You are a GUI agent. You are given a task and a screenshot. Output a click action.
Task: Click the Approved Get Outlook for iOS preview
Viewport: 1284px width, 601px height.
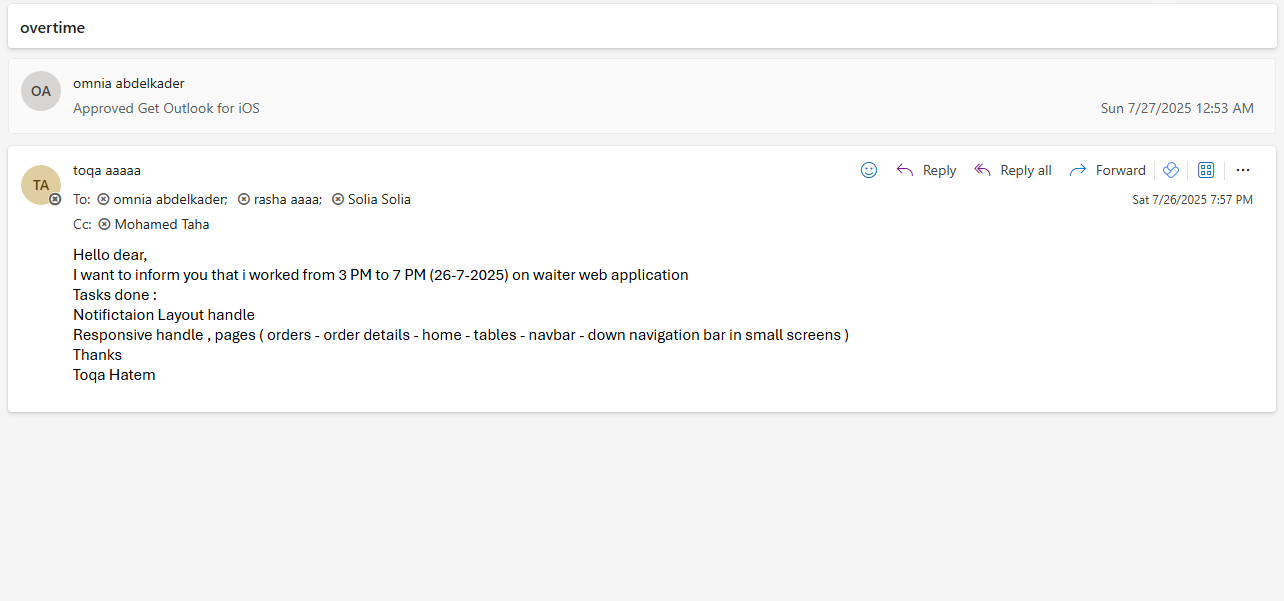coord(166,108)
